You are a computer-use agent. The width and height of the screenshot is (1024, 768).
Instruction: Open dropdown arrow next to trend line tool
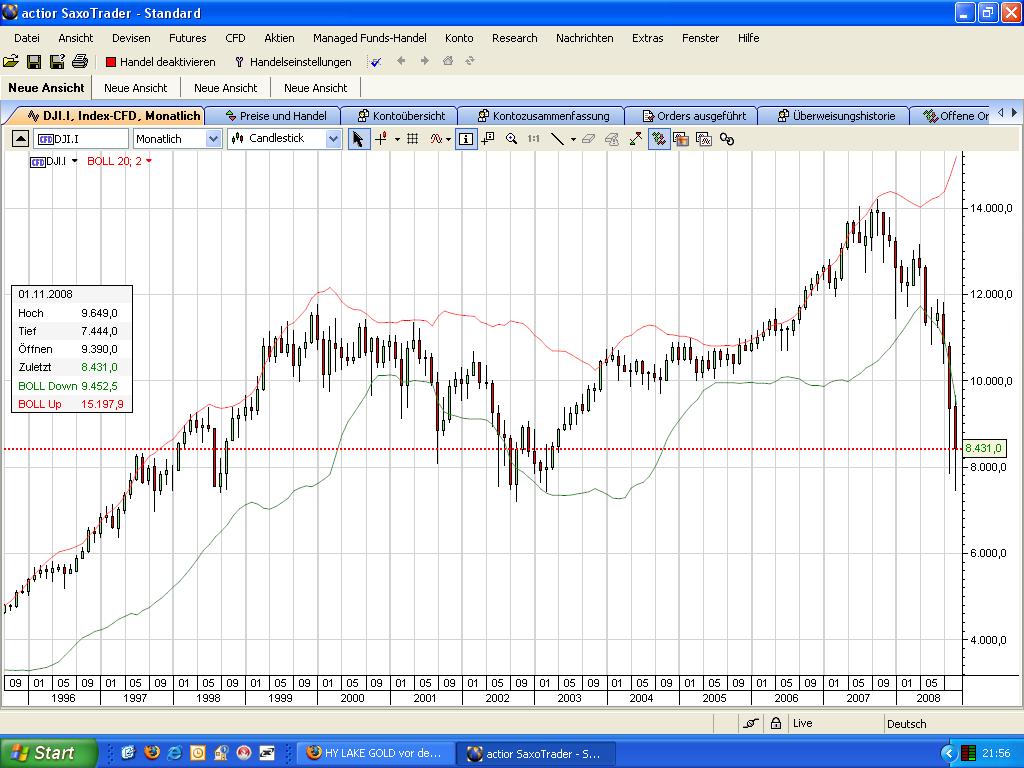[x=573, y=139]
